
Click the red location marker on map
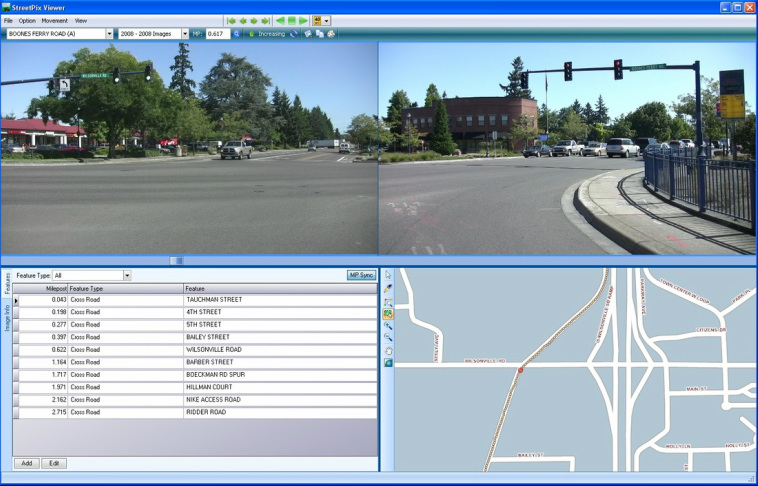click(x=521, y=370)
